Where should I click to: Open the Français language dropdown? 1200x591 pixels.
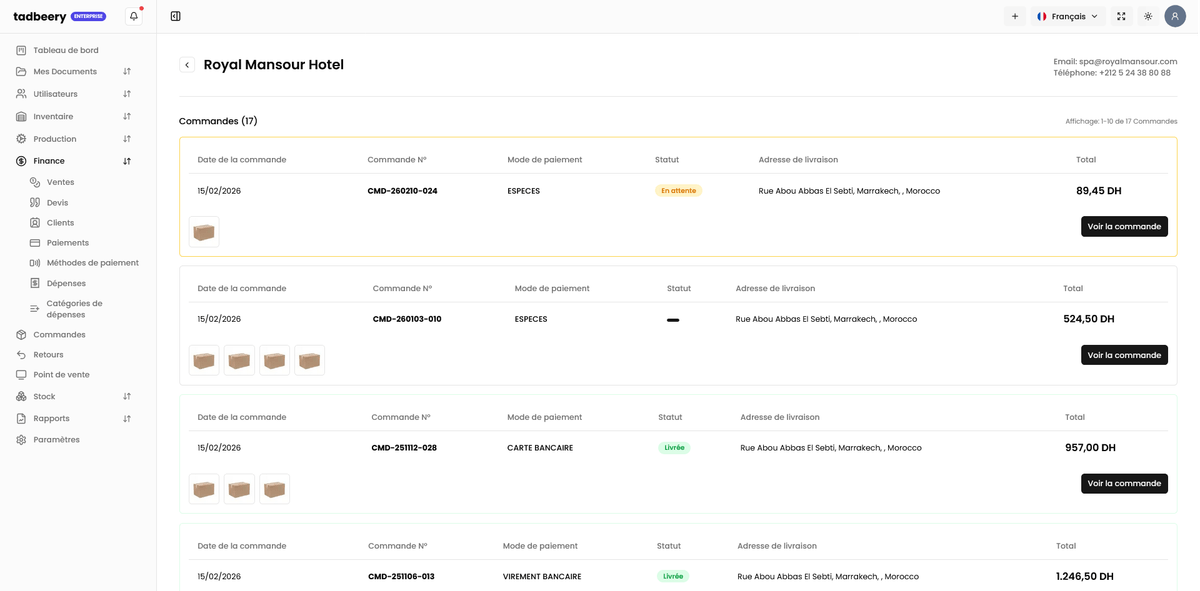[x=1068, y=16]
